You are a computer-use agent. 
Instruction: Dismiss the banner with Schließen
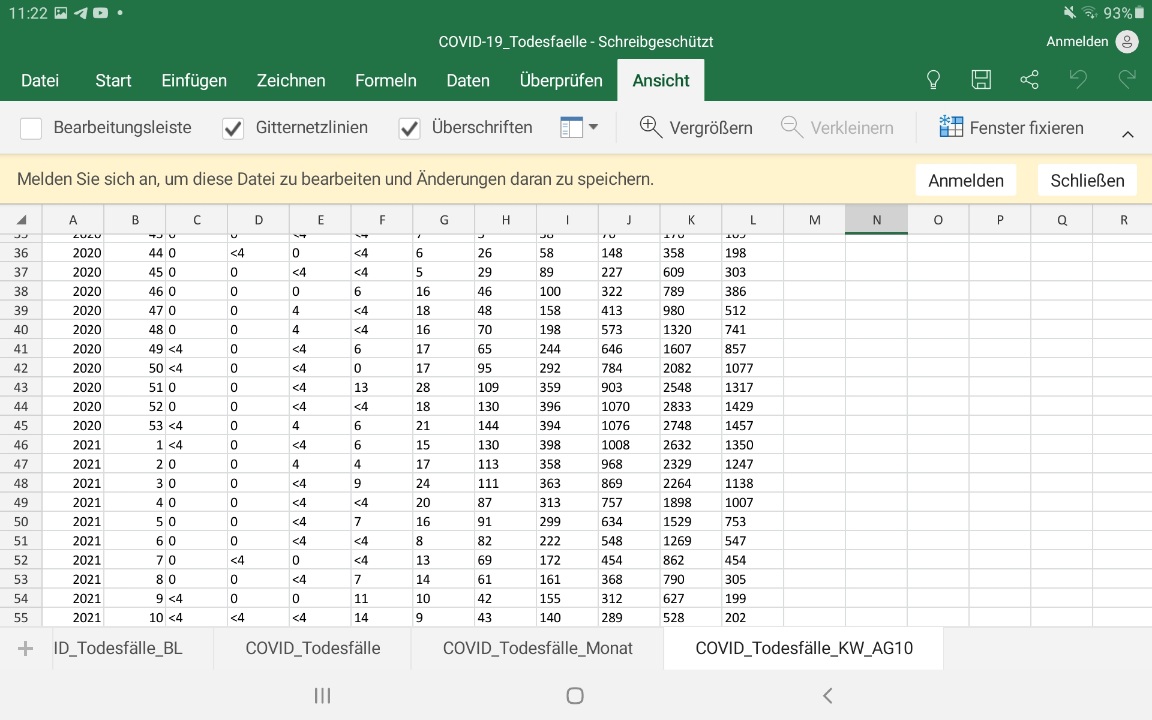pos(1087,180)
